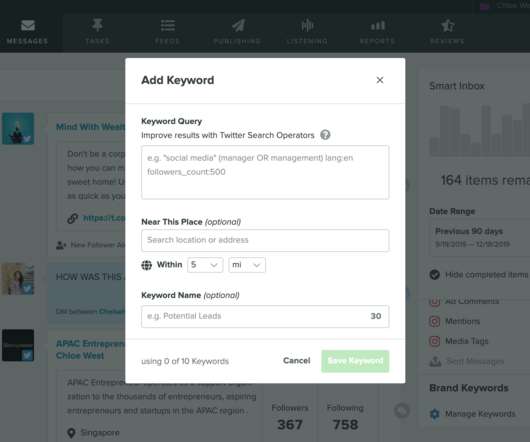Open the Reviews star icon
This screenshot has height=442, width=530.
(x=448, y=25)
